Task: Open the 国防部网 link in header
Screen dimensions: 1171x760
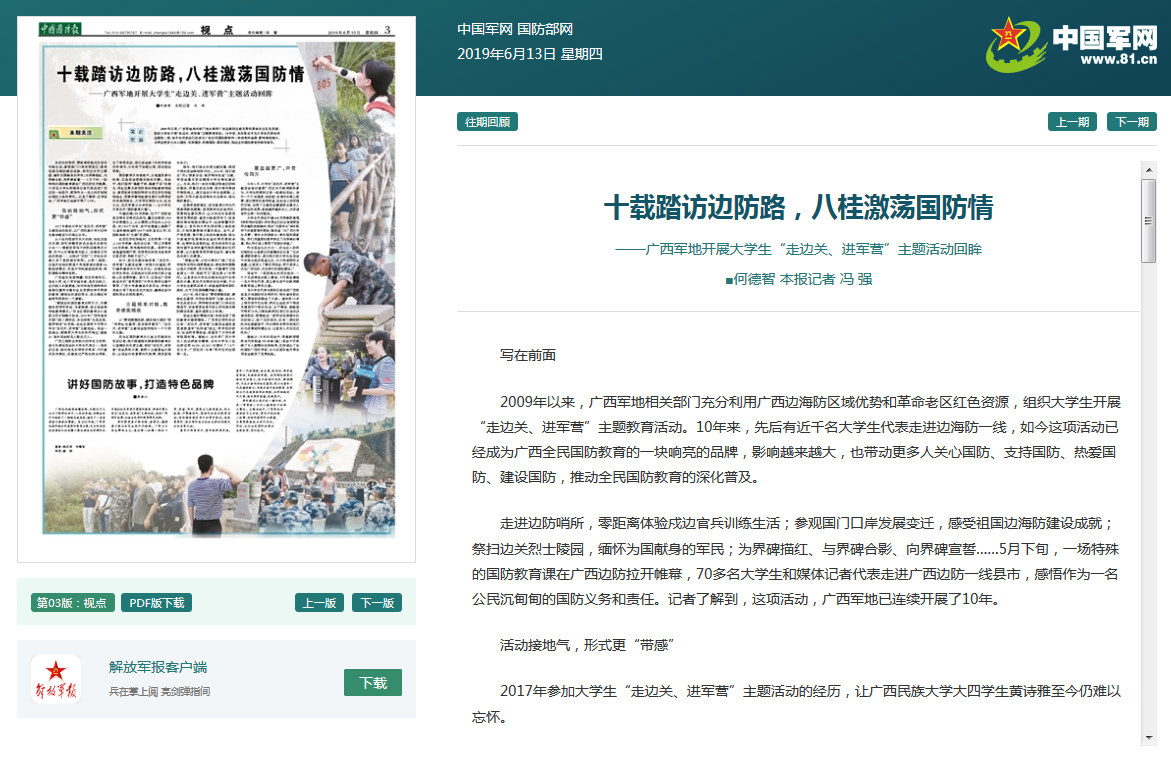Action: [545, 29]
